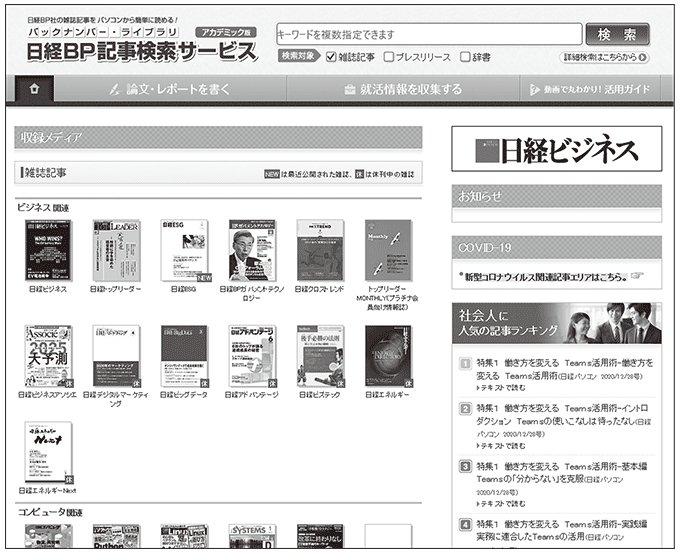Open the 日経エネルギーNext magazine cover
This screenshot has height=554, width=680.
point(48,452)
